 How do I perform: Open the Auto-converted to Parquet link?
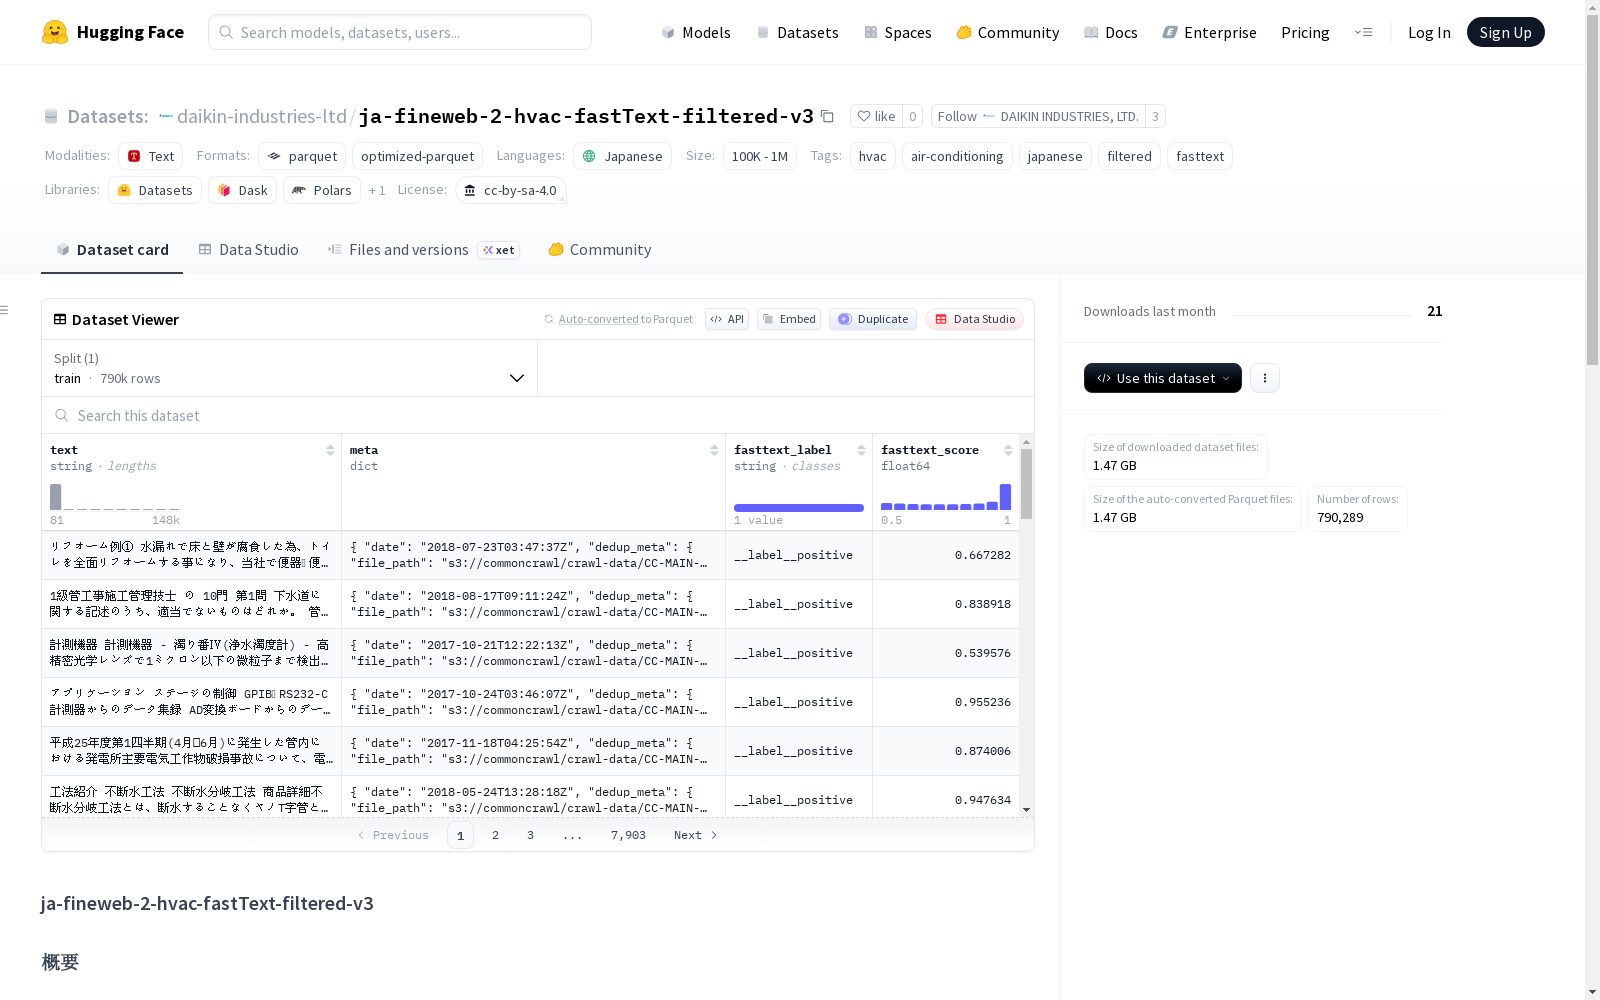598,319
